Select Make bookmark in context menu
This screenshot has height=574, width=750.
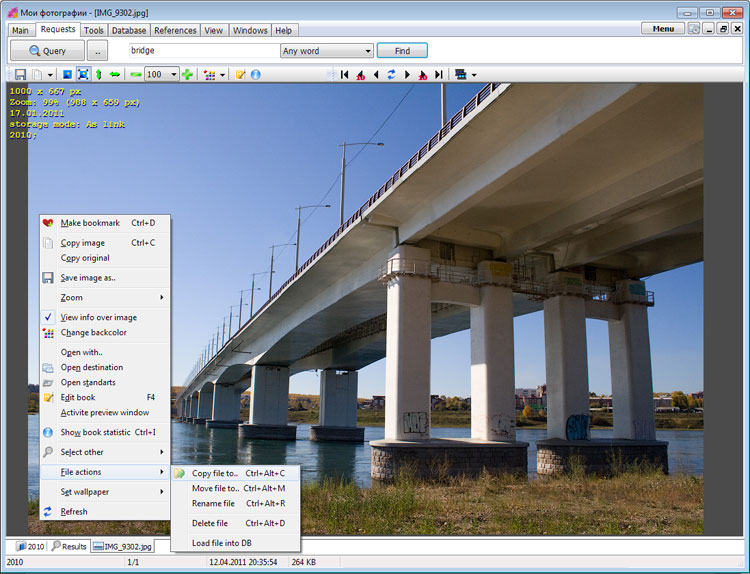105,223
